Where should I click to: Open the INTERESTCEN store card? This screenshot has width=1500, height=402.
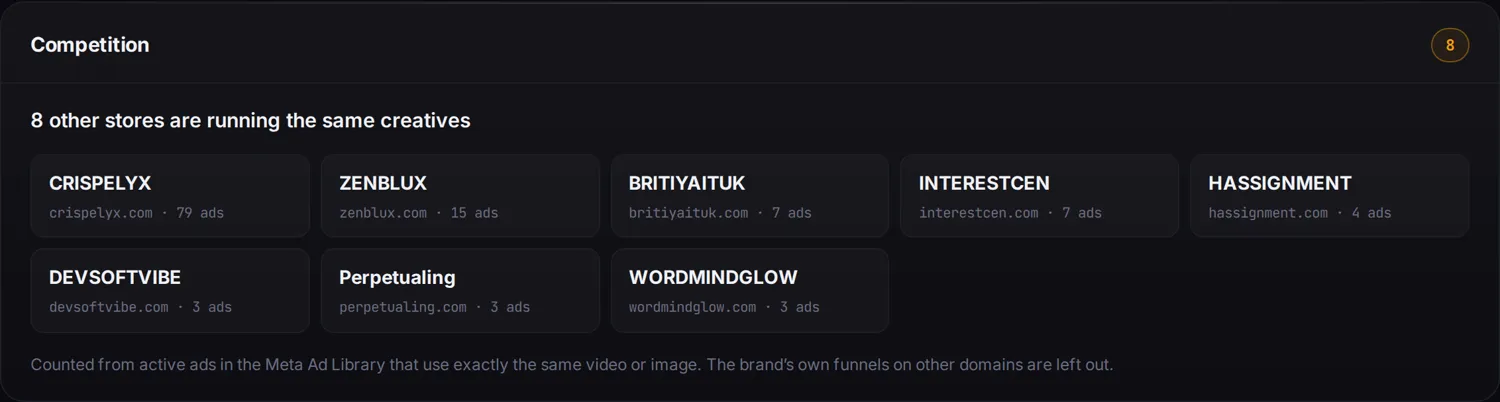1040,196
